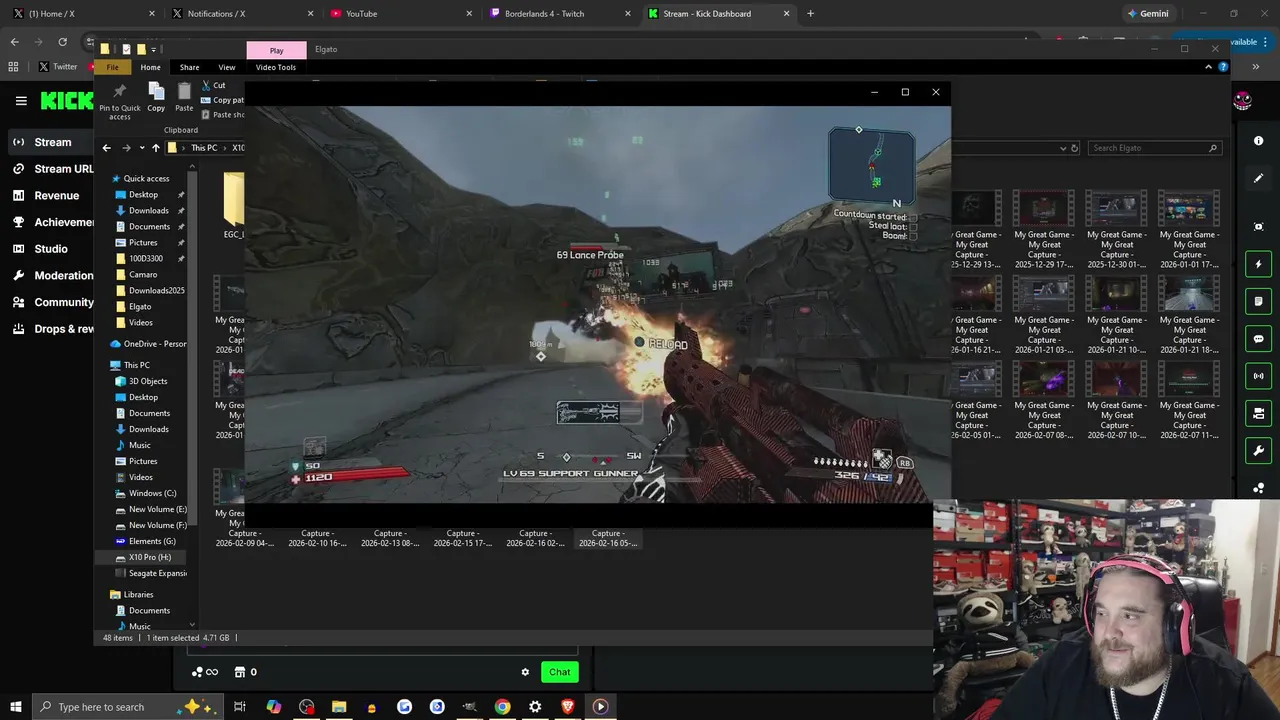Screen dimensions: 1280x720
Task: Click the Windows Start button
Action: [15, 707]
